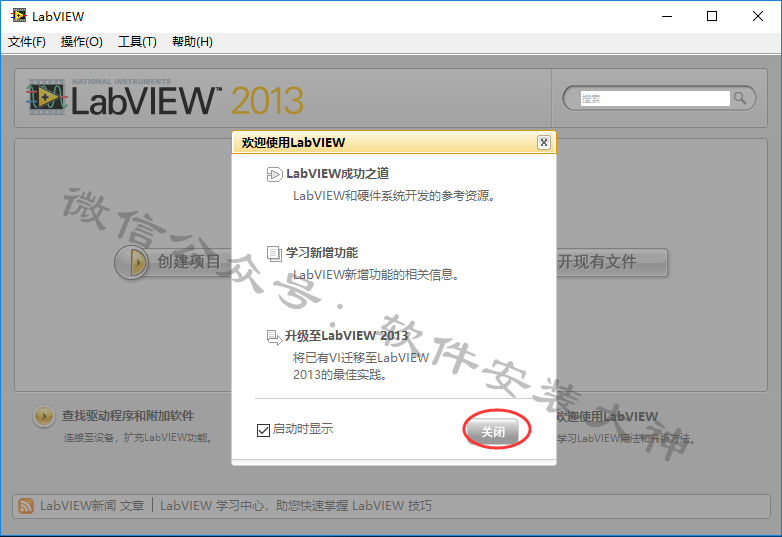Image resolution: width=782 pixels, height=537 pixels.
Task: Open the LabVIEW成功之道 link
Action: pos(337,174)
